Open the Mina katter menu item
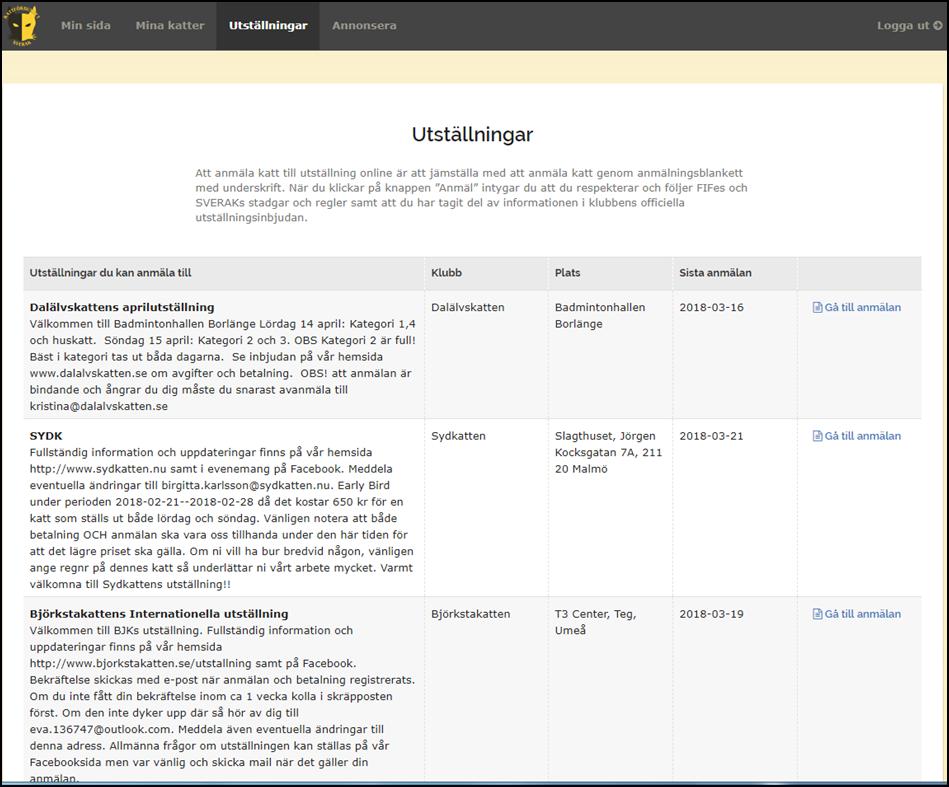The width and height of the screenshot is (949, 787). (170, 25)
